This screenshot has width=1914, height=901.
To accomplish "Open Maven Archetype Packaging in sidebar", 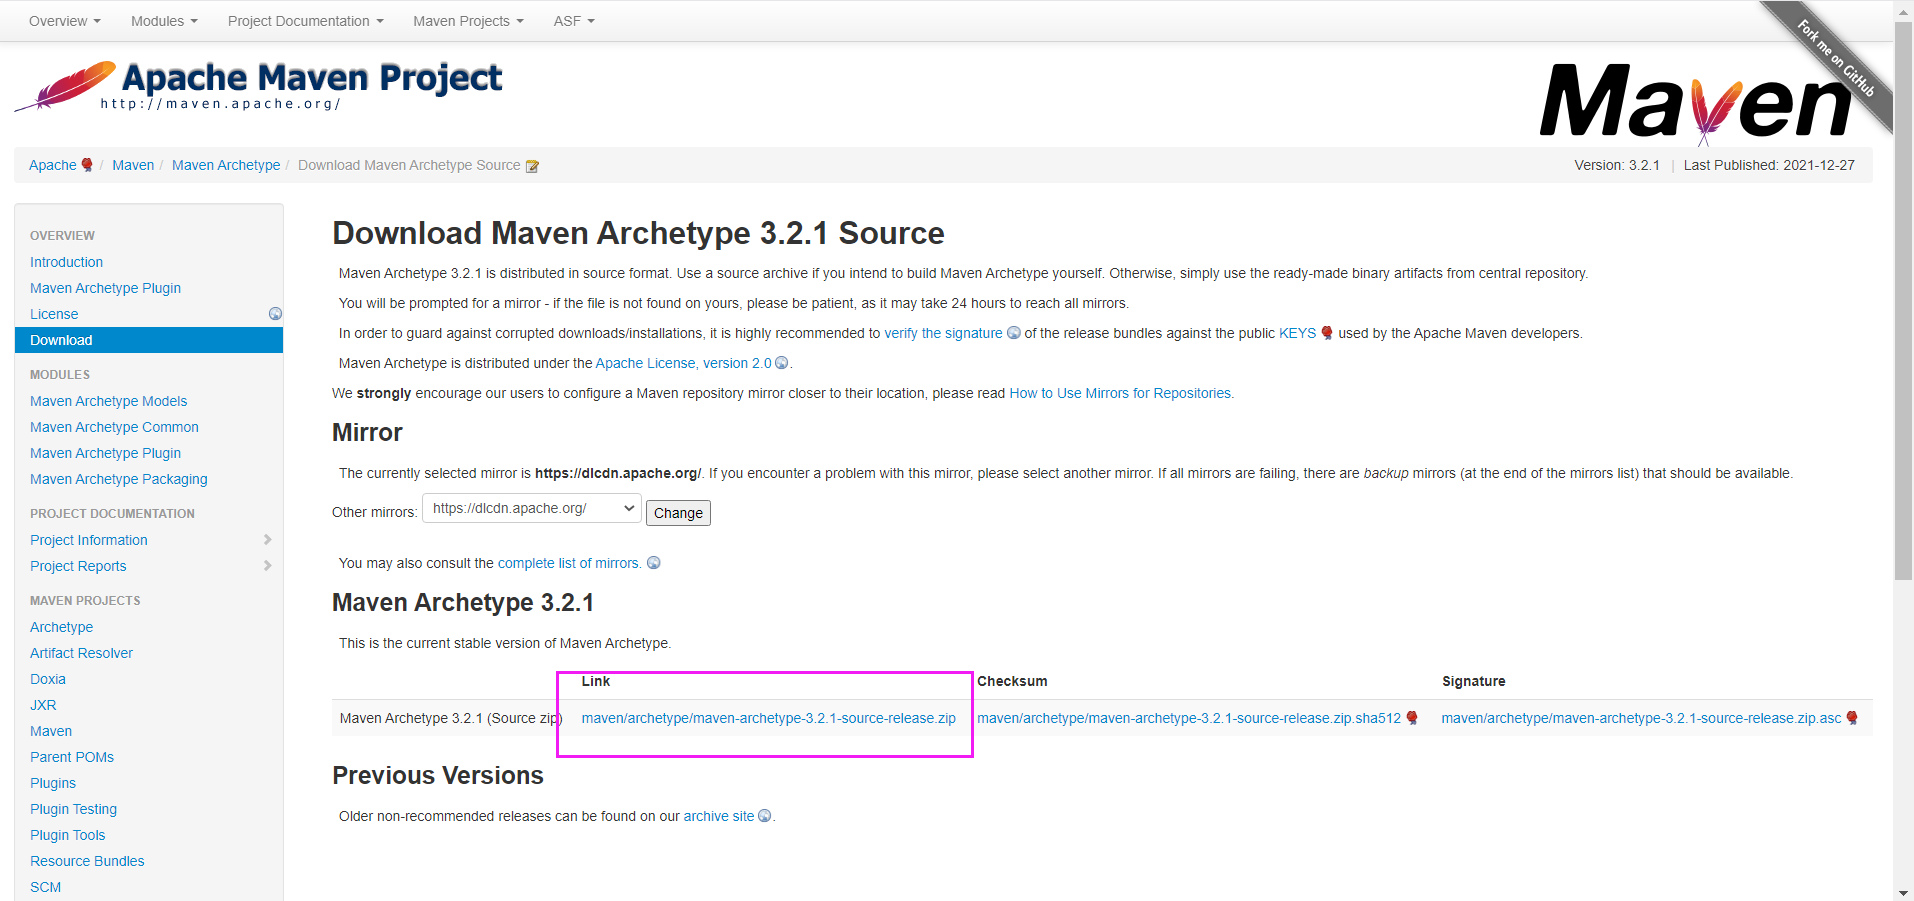I will 119,479.
